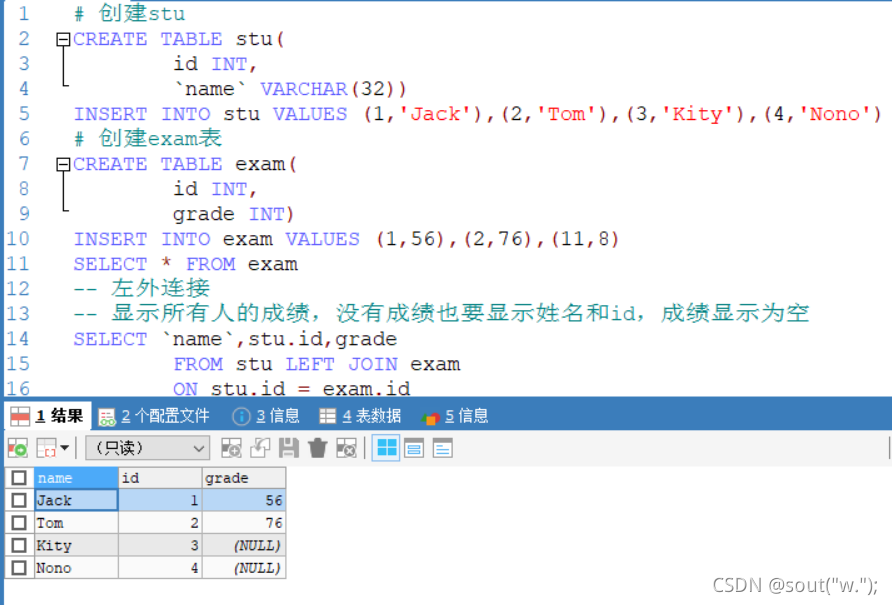The image size is (892, 605).
Task: Click the copy cells table icon
Action: click(47, 448)
